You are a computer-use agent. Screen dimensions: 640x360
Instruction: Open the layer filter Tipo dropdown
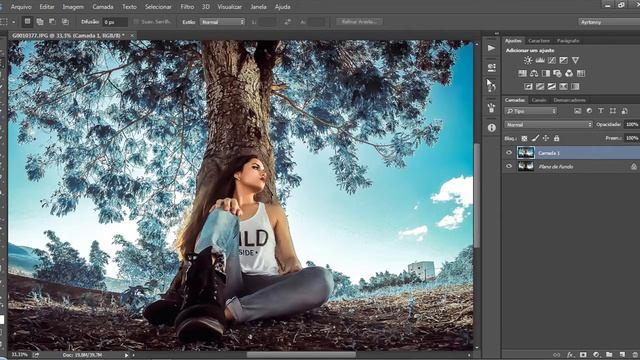[531, 111]
